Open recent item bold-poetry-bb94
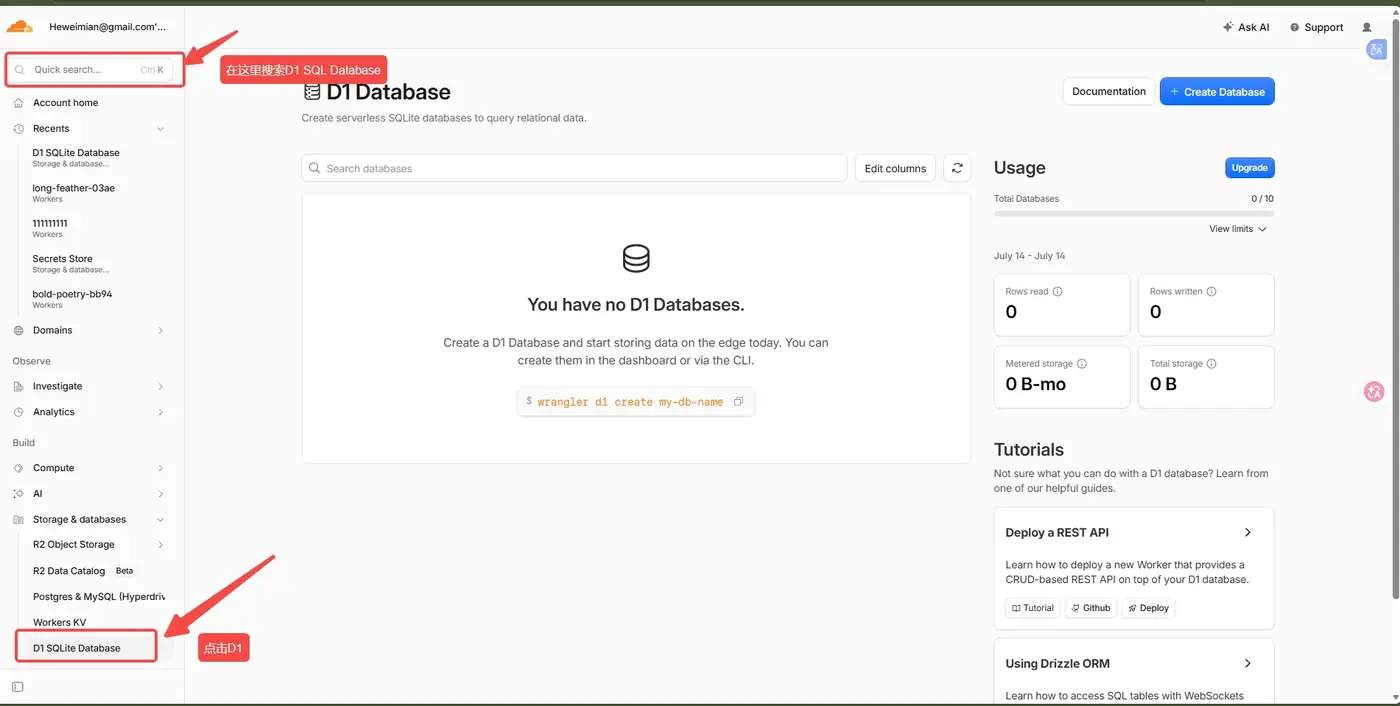1400x706 pixels. pos(72,299)
